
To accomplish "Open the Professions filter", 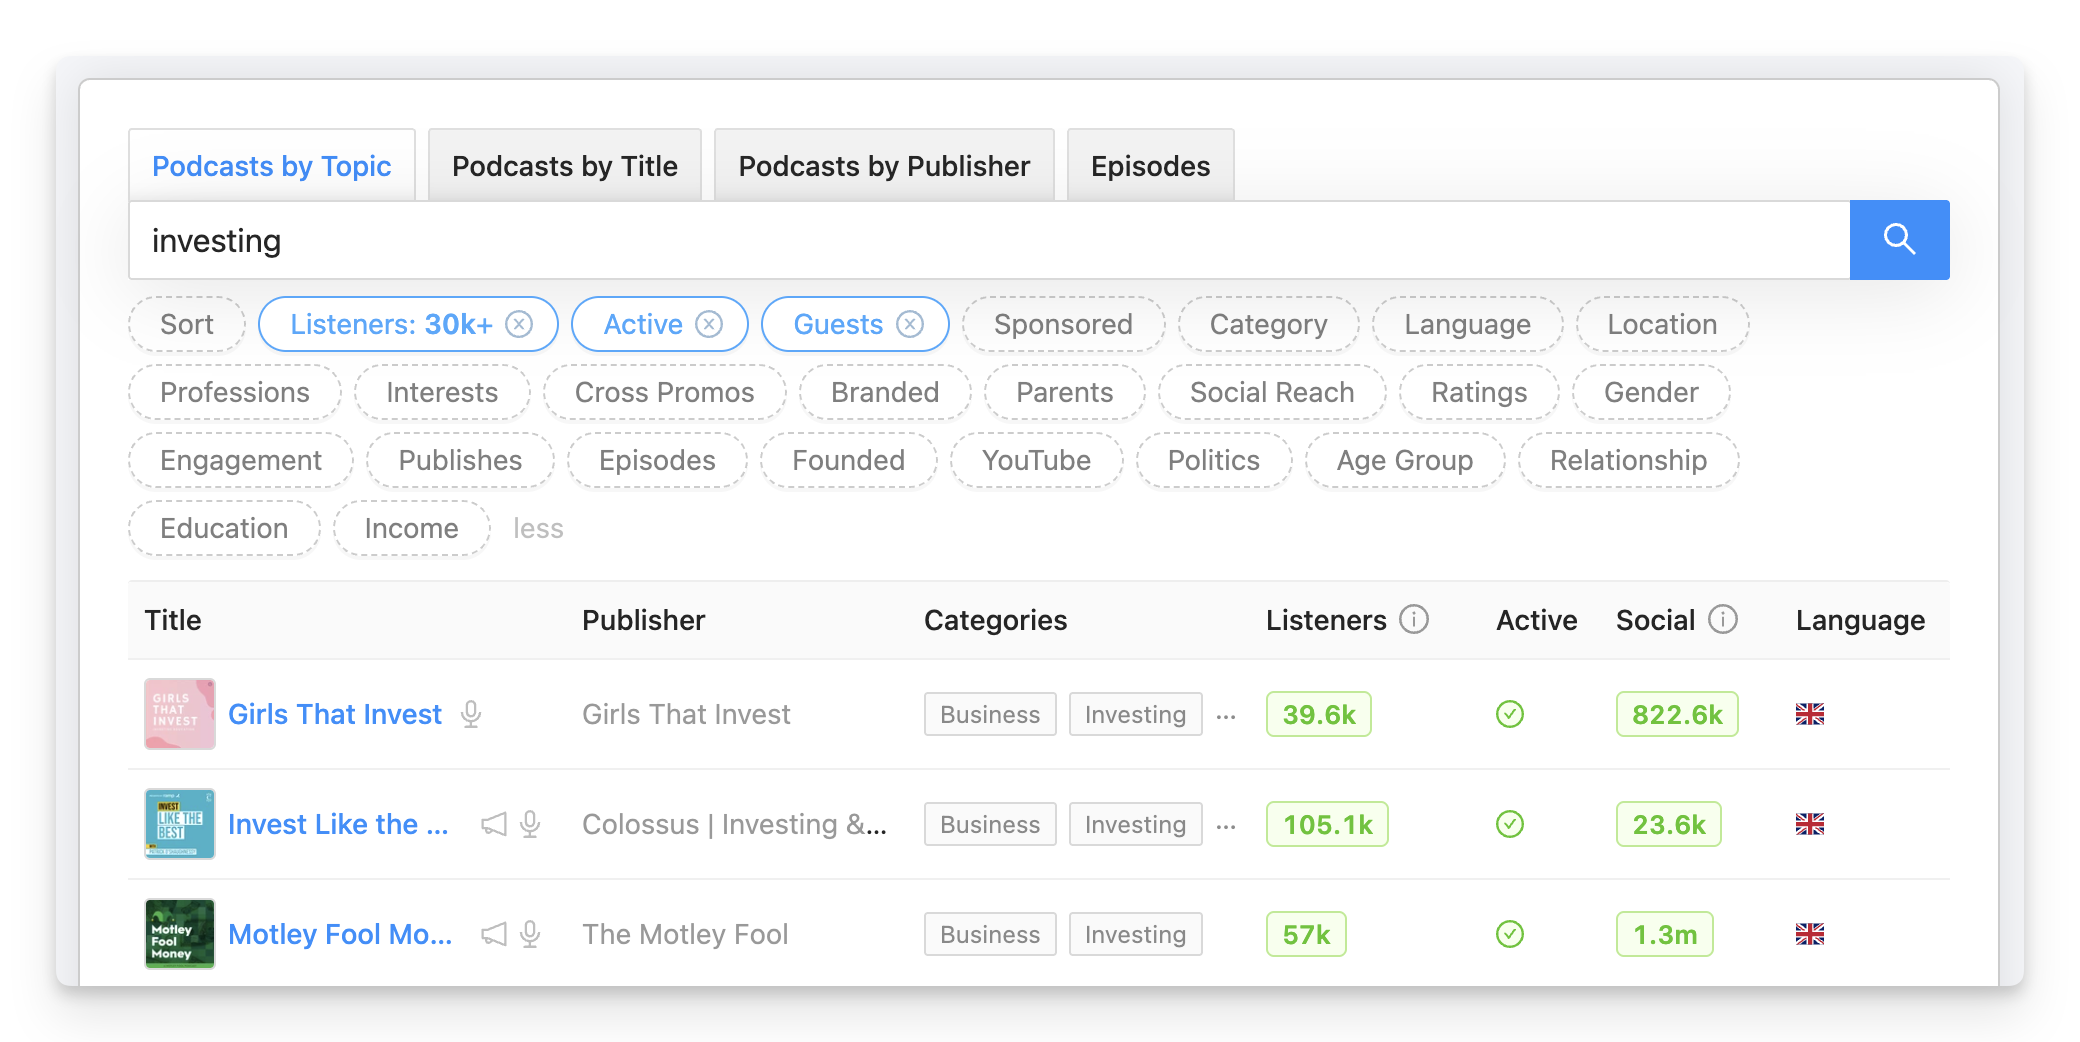I will coord(235,392).
